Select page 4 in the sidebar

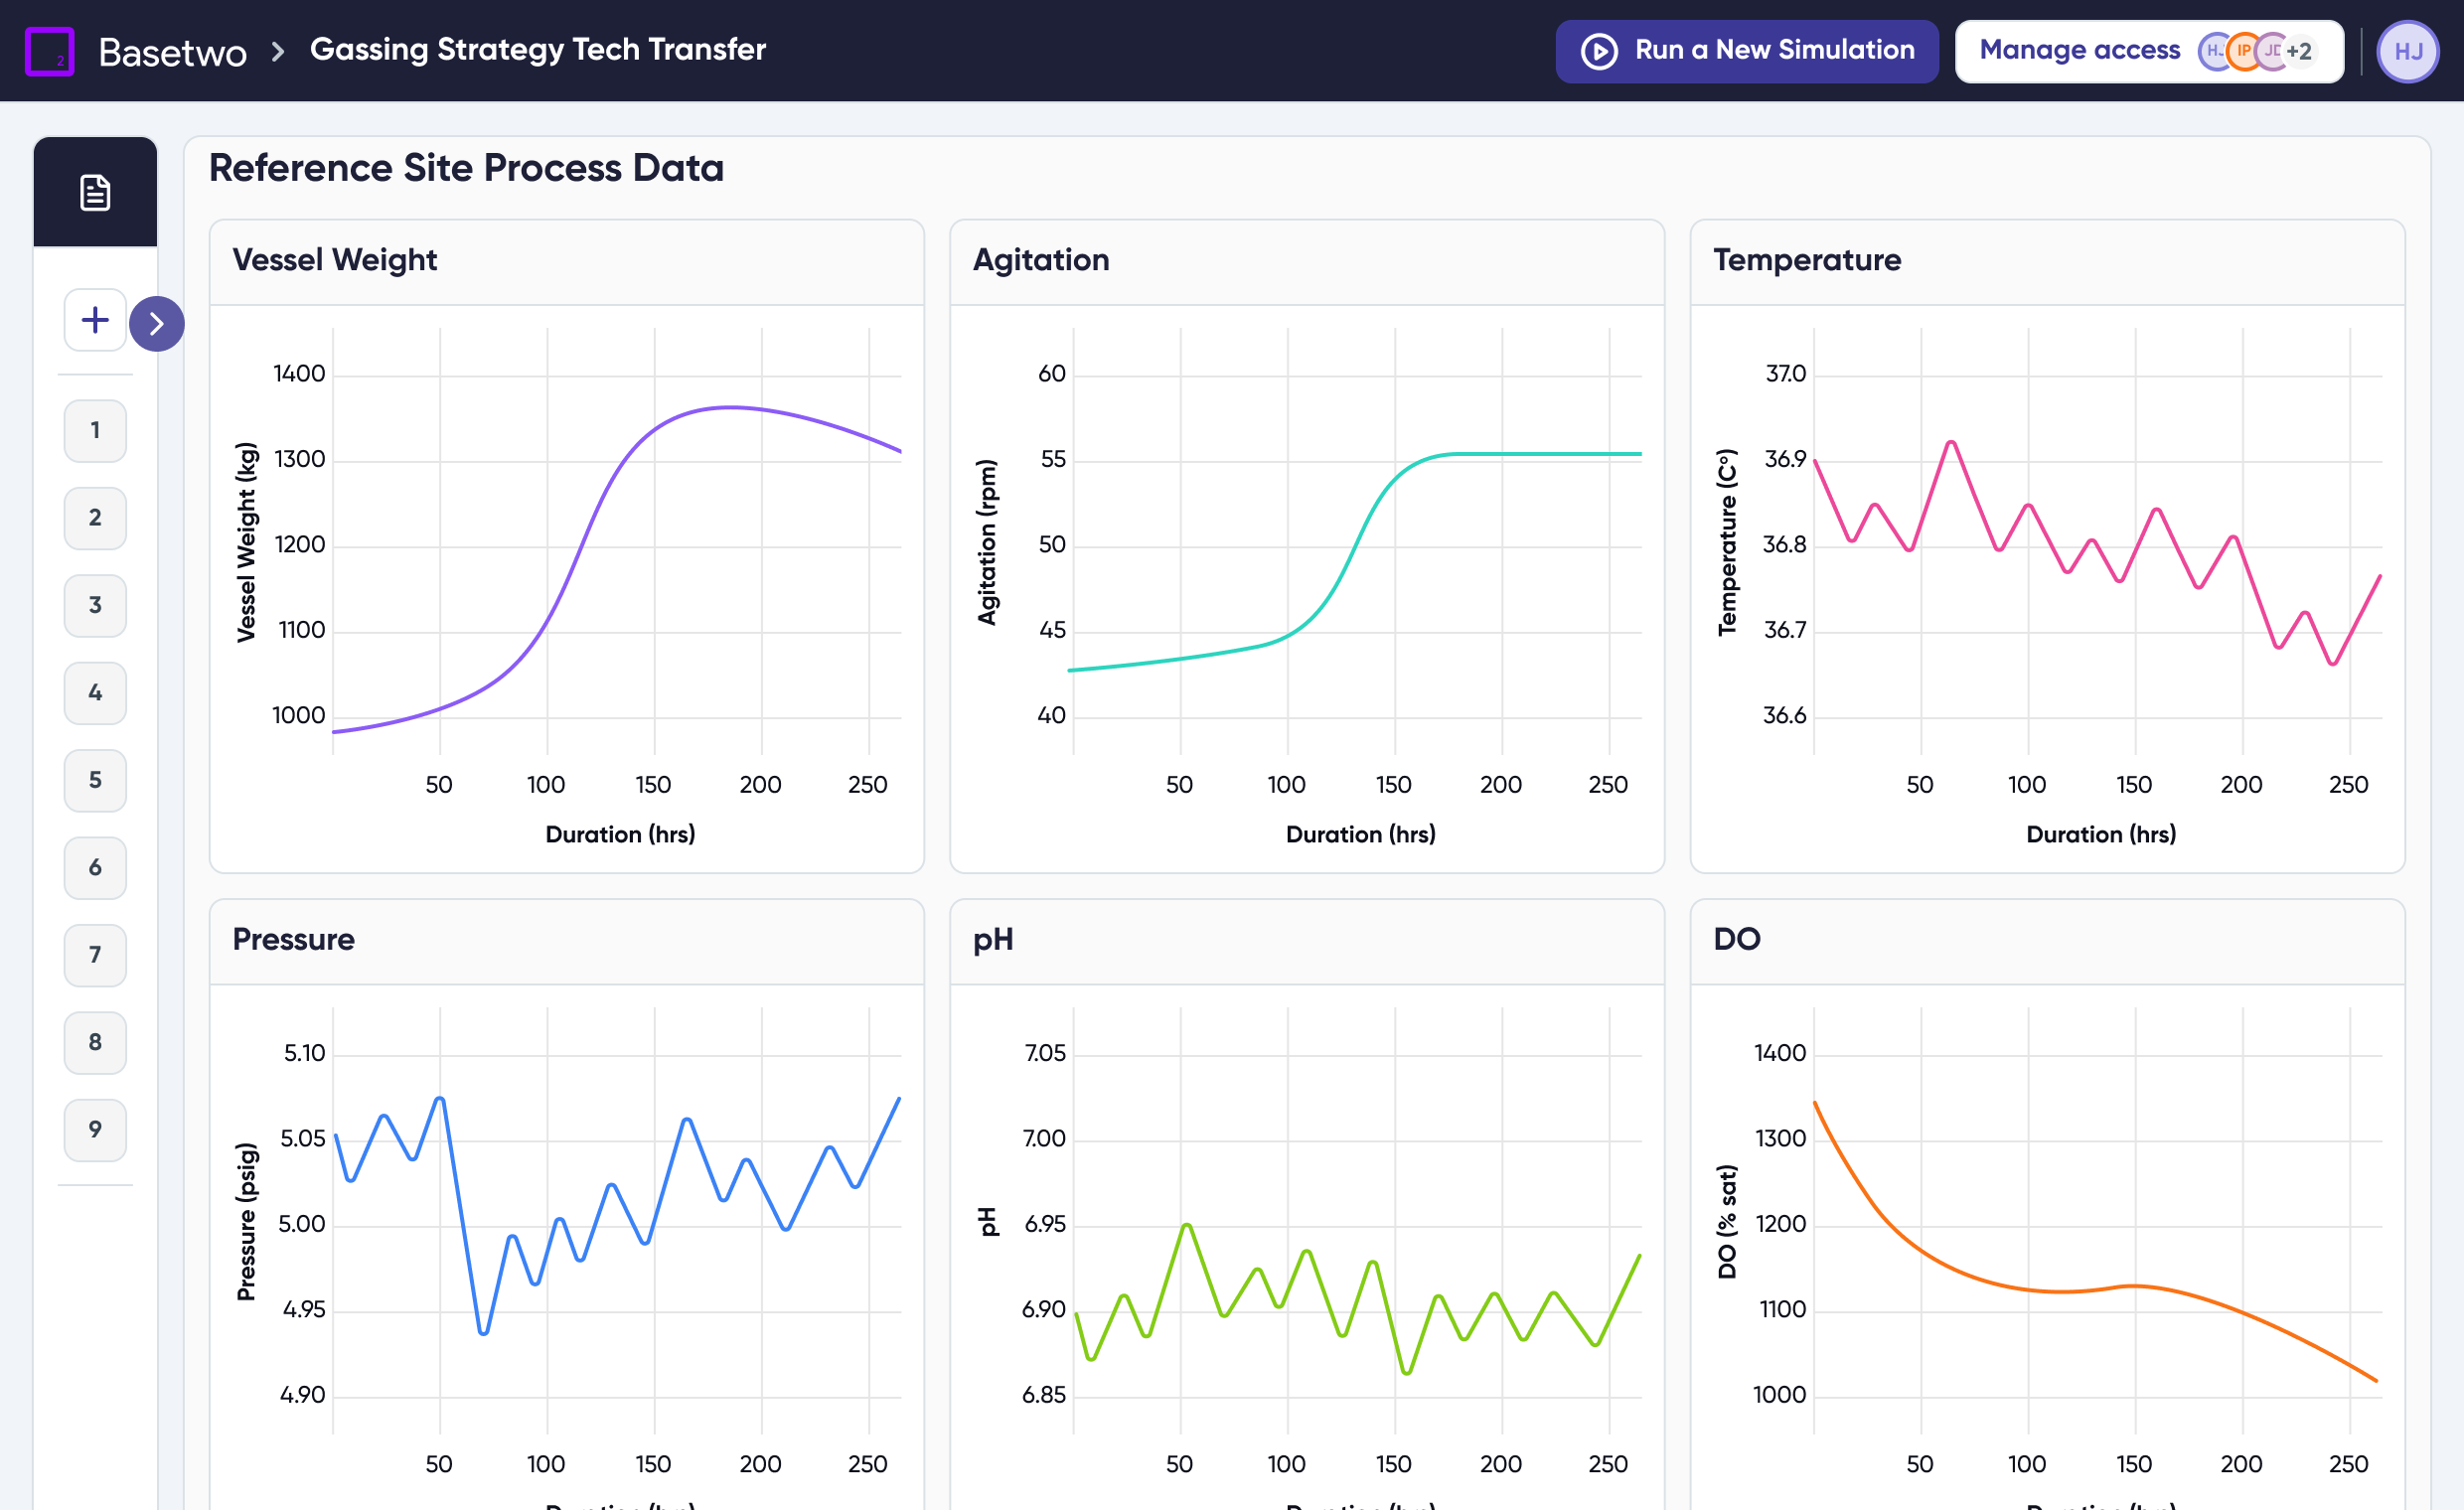[x=95, y=692]
